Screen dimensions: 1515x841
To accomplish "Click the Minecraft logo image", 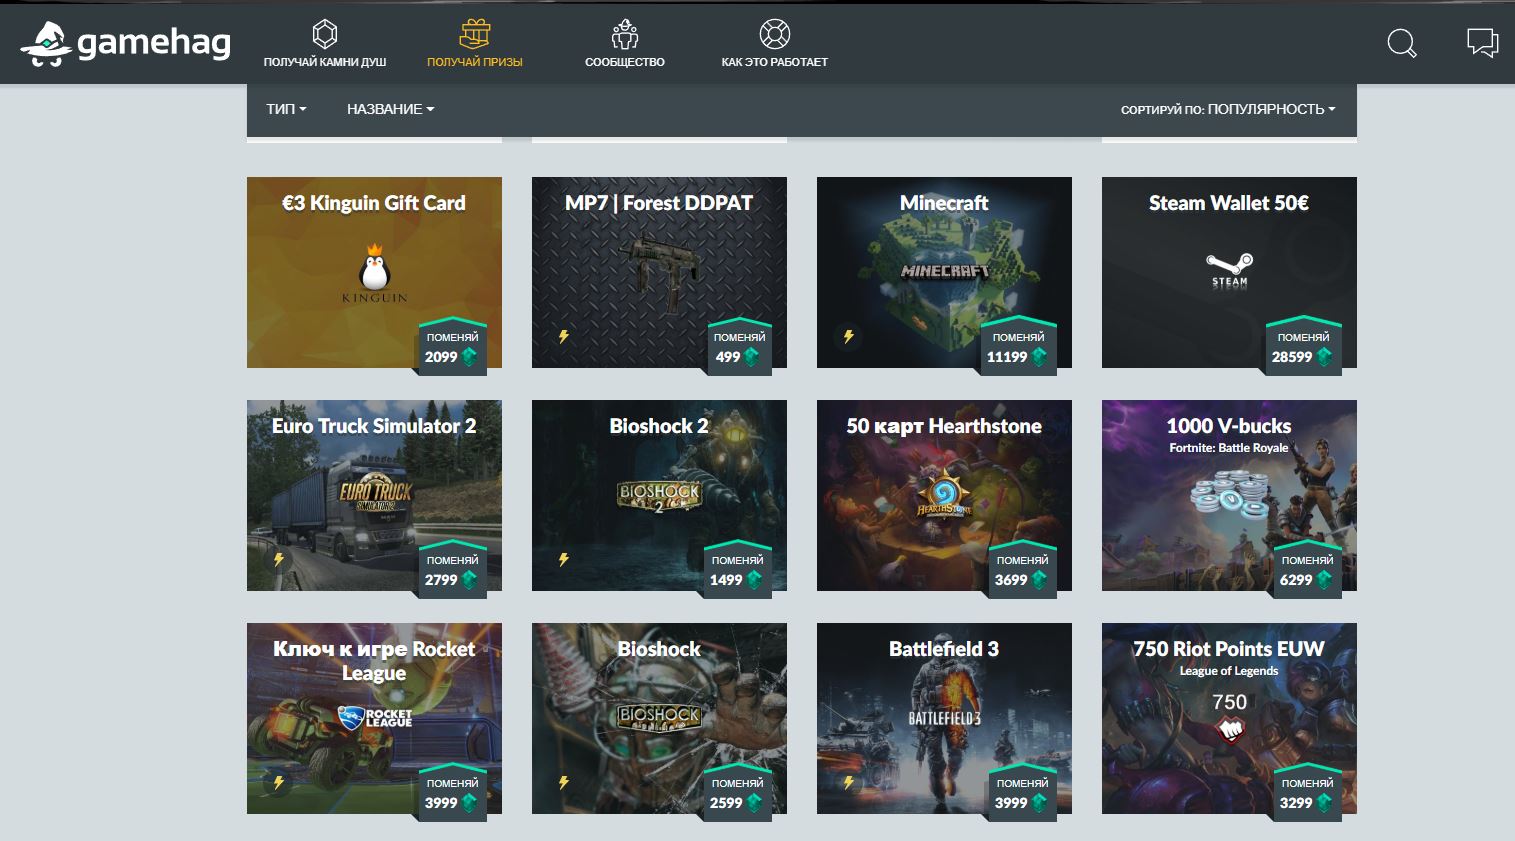I will tap(944, 270).
